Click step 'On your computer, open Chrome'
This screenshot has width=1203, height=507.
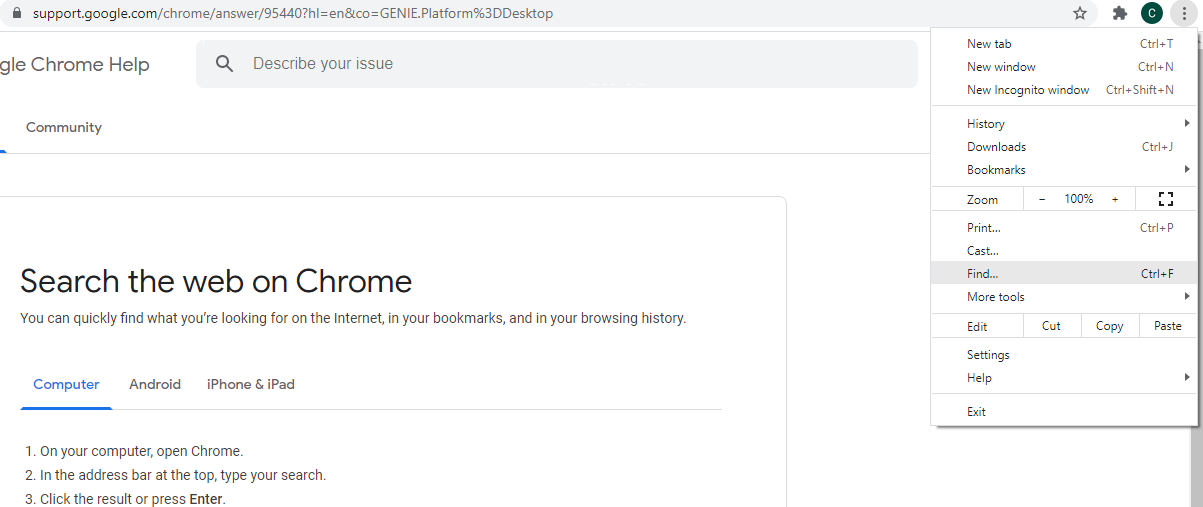tap(141, 451)
